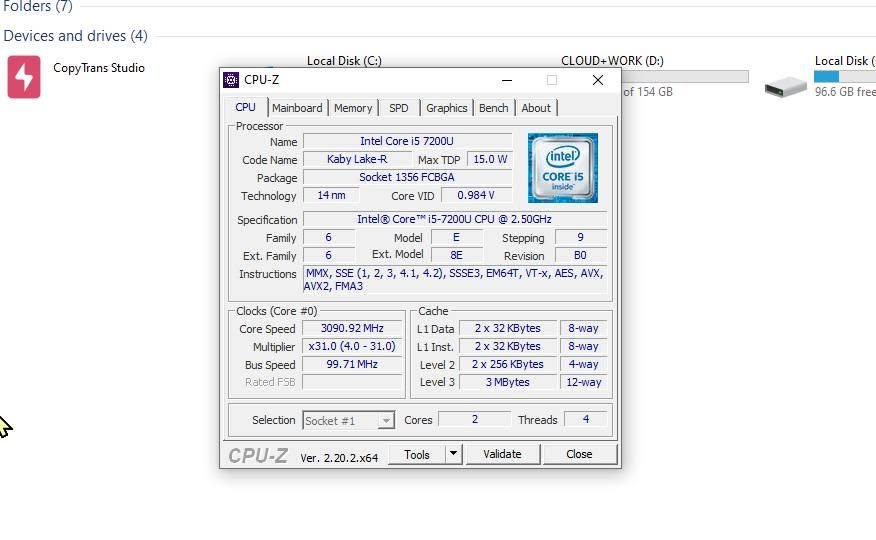Click the Core Speed value 3090.92 MHz
This screenshot has width=876, height=540.
[352, 328]
